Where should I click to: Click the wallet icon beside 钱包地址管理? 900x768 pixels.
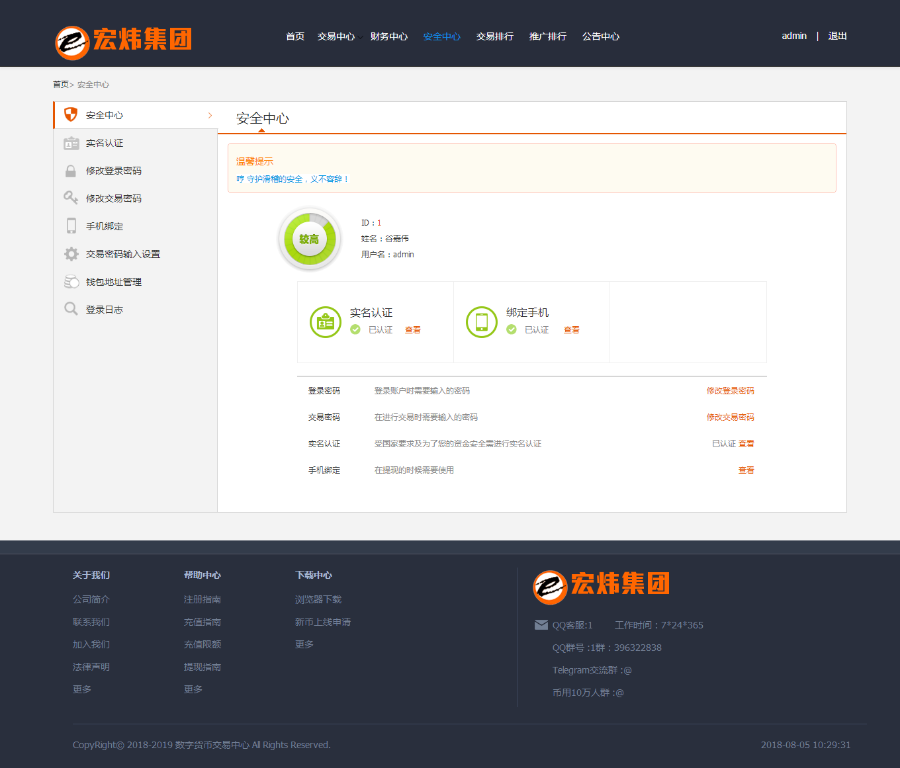[70, 281]
